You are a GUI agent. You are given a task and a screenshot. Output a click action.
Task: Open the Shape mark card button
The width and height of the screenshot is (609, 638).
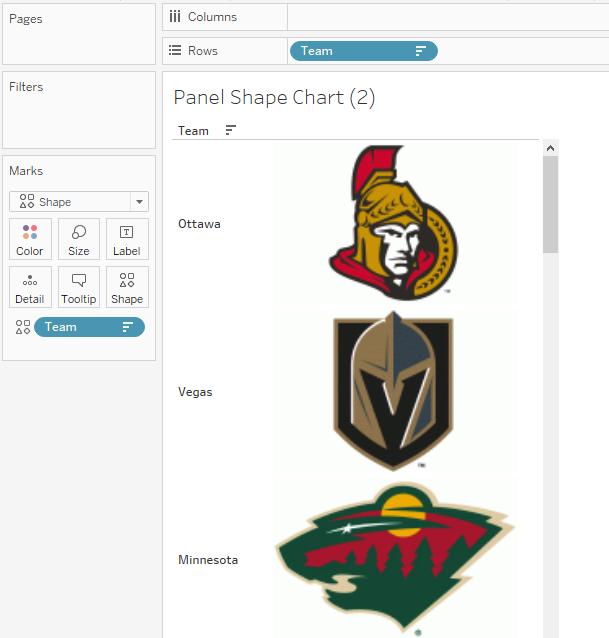click(x=127, y=287)
